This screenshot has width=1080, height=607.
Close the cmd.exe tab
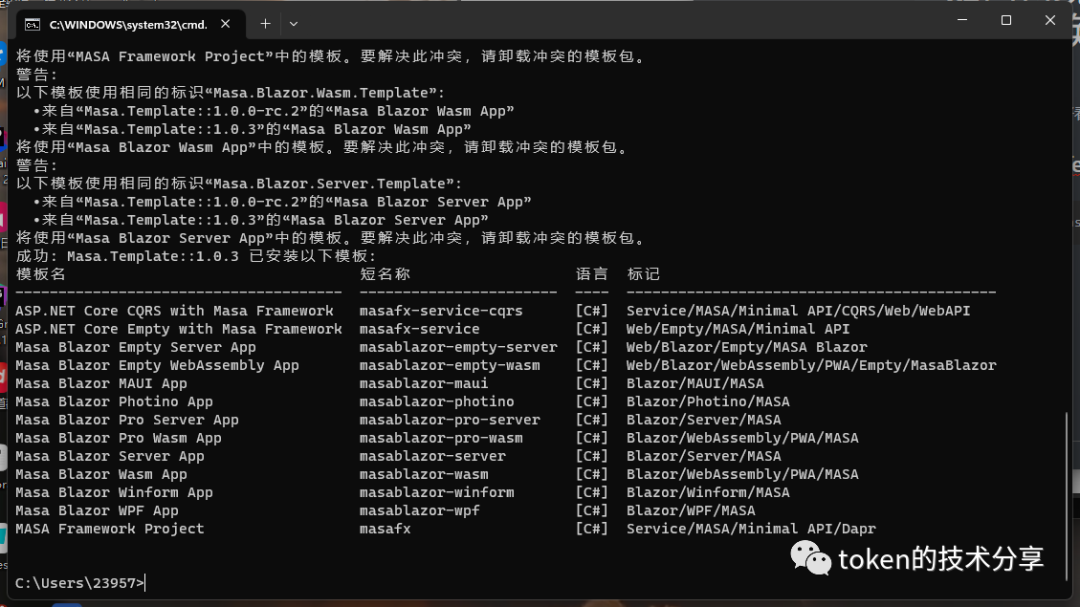coord(225,24)
